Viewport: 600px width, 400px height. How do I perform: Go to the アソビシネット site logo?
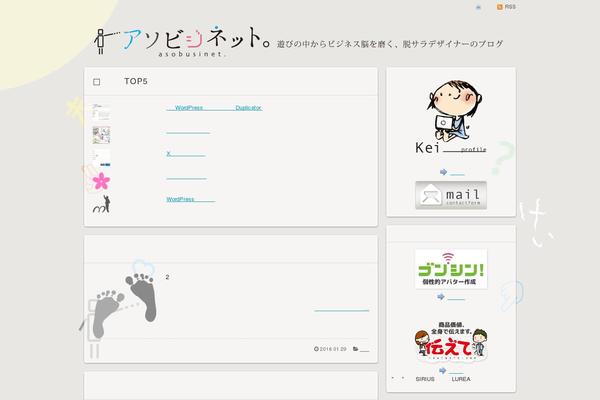coord(182,41)
